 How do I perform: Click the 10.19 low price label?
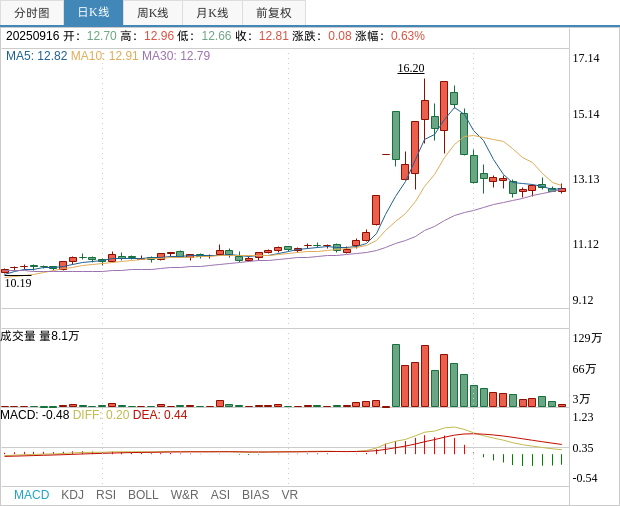point(18,283)
